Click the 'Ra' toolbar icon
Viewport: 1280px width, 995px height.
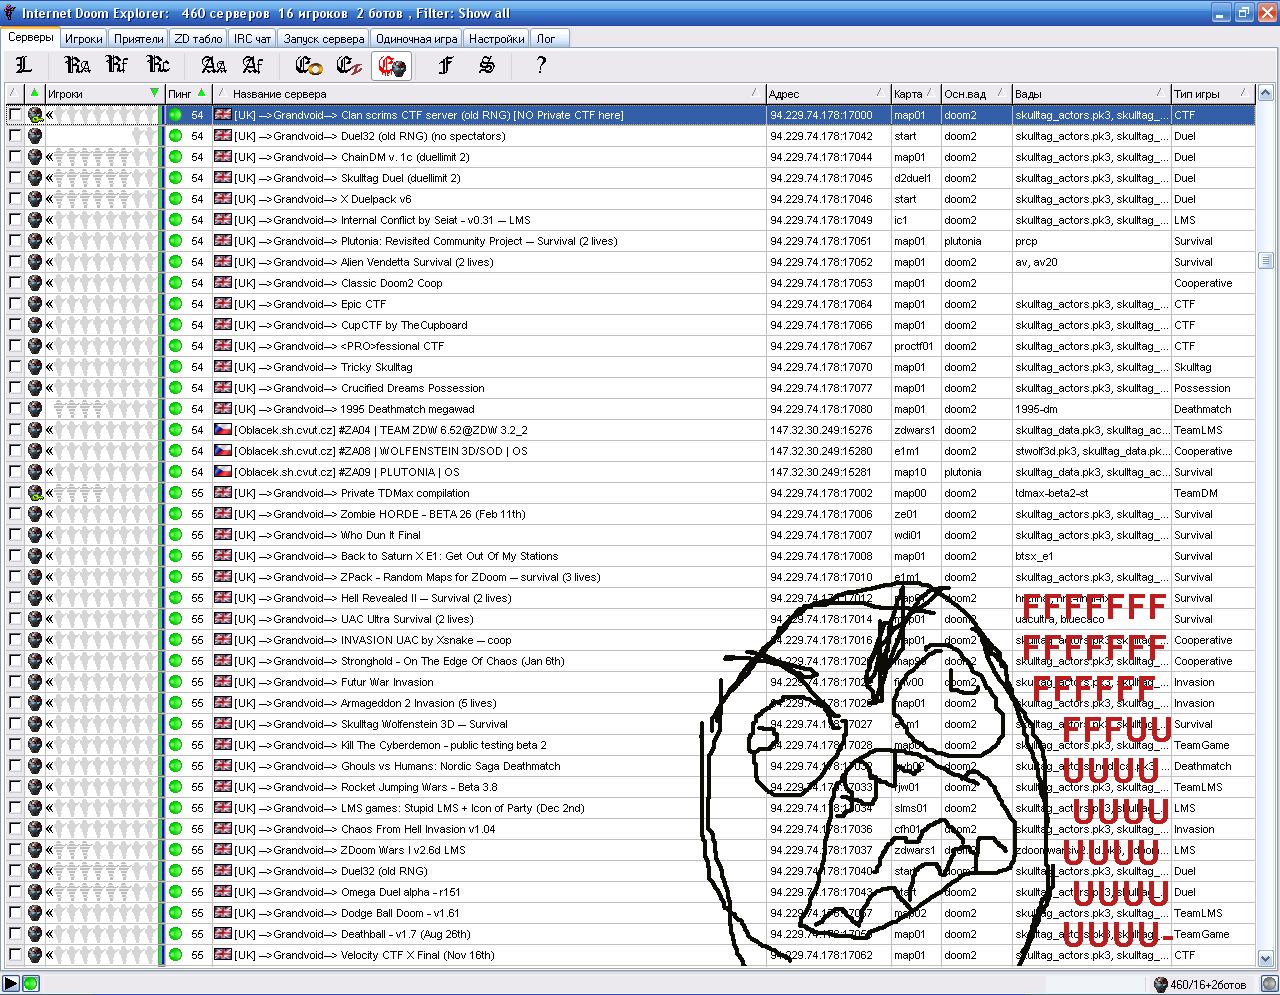pyautogui.click(x=77, y=65)
